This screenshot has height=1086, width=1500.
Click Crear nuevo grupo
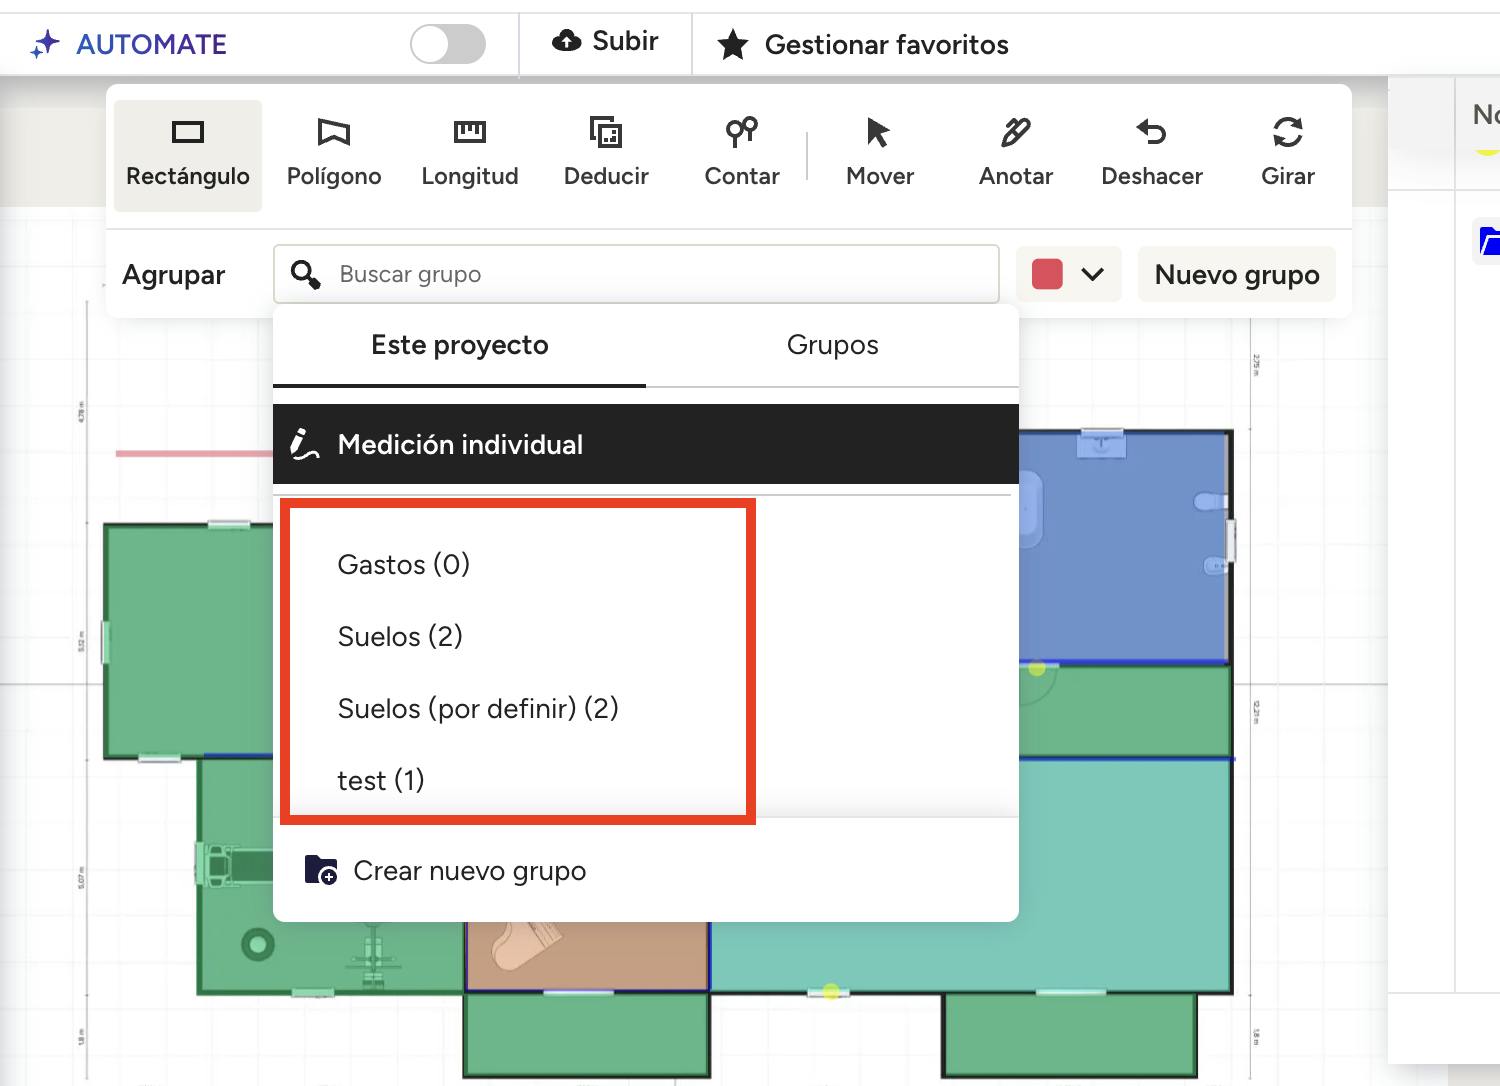pyautogui.click(x=469, y=871)
